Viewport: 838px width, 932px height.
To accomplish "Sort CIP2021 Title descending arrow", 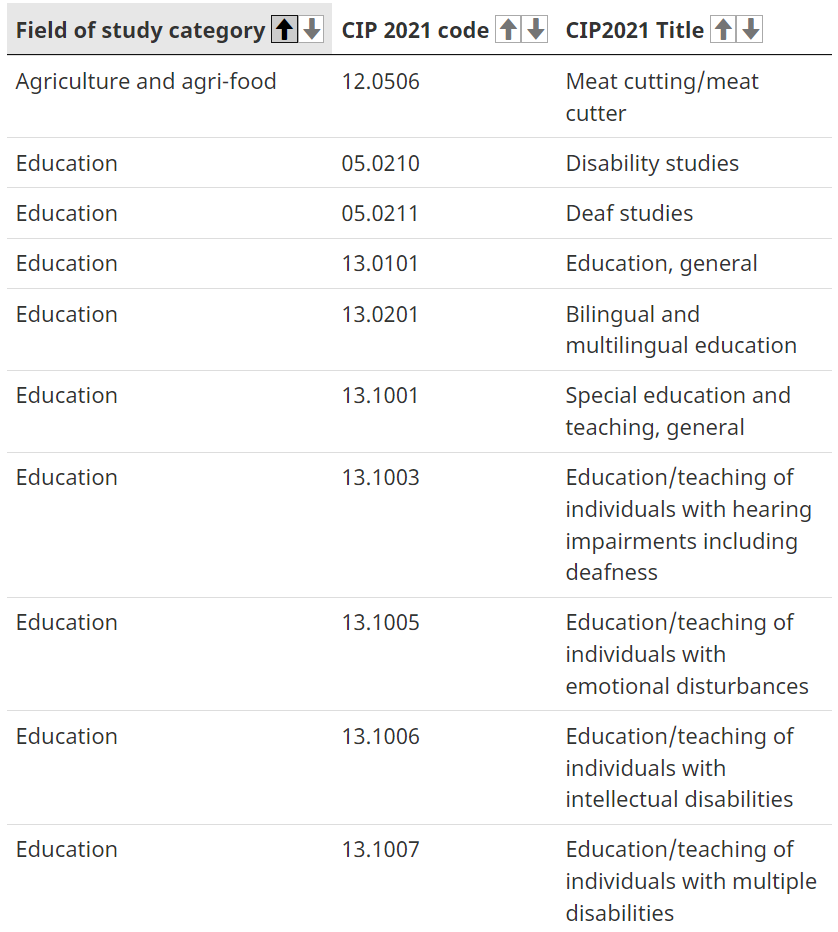I will click(751, 29).
